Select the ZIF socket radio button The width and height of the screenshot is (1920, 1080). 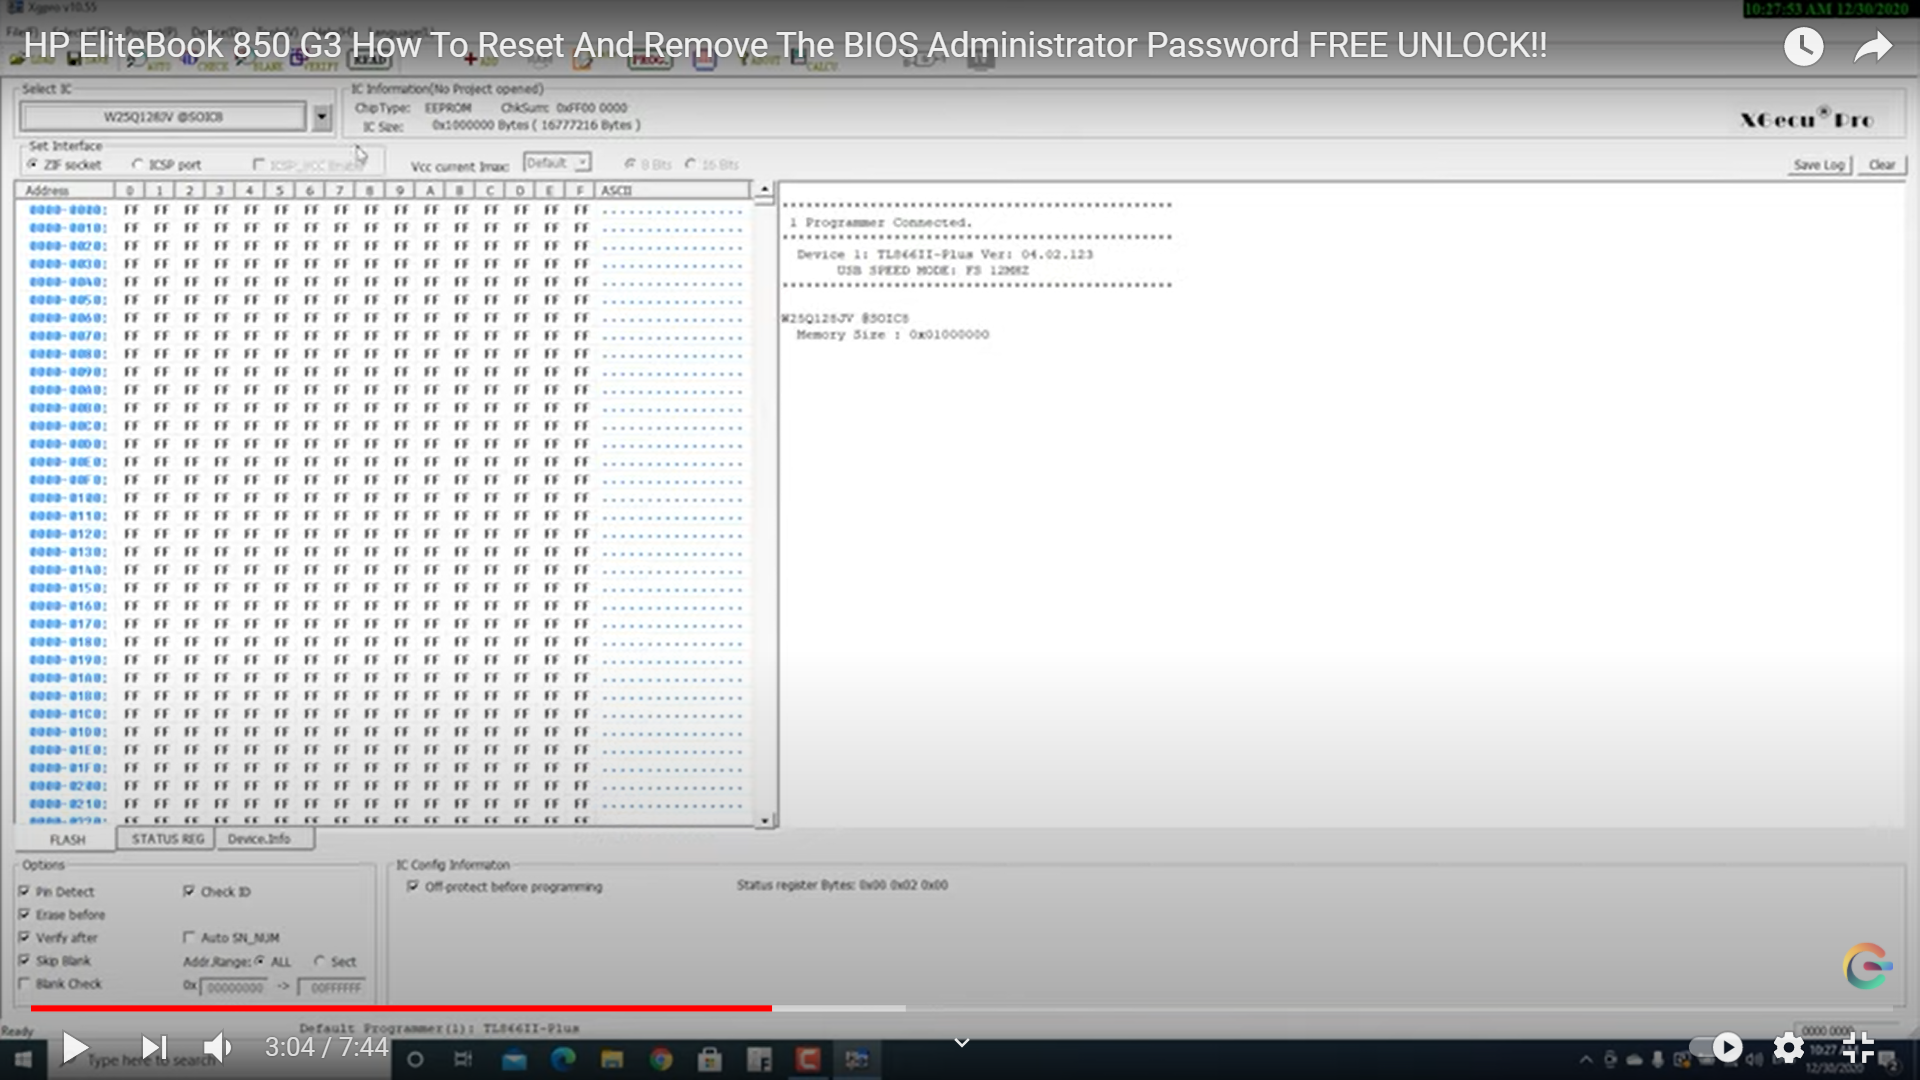pyautogui.click(x=33, y=164)
